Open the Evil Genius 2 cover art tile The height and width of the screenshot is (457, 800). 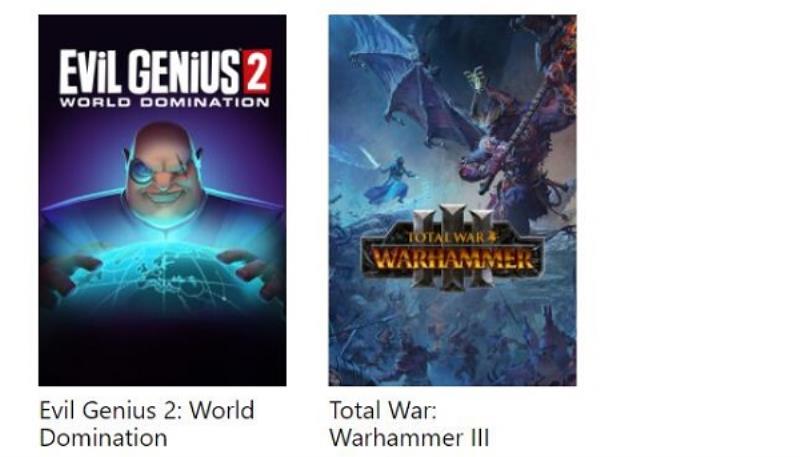[x=162, y=200]
